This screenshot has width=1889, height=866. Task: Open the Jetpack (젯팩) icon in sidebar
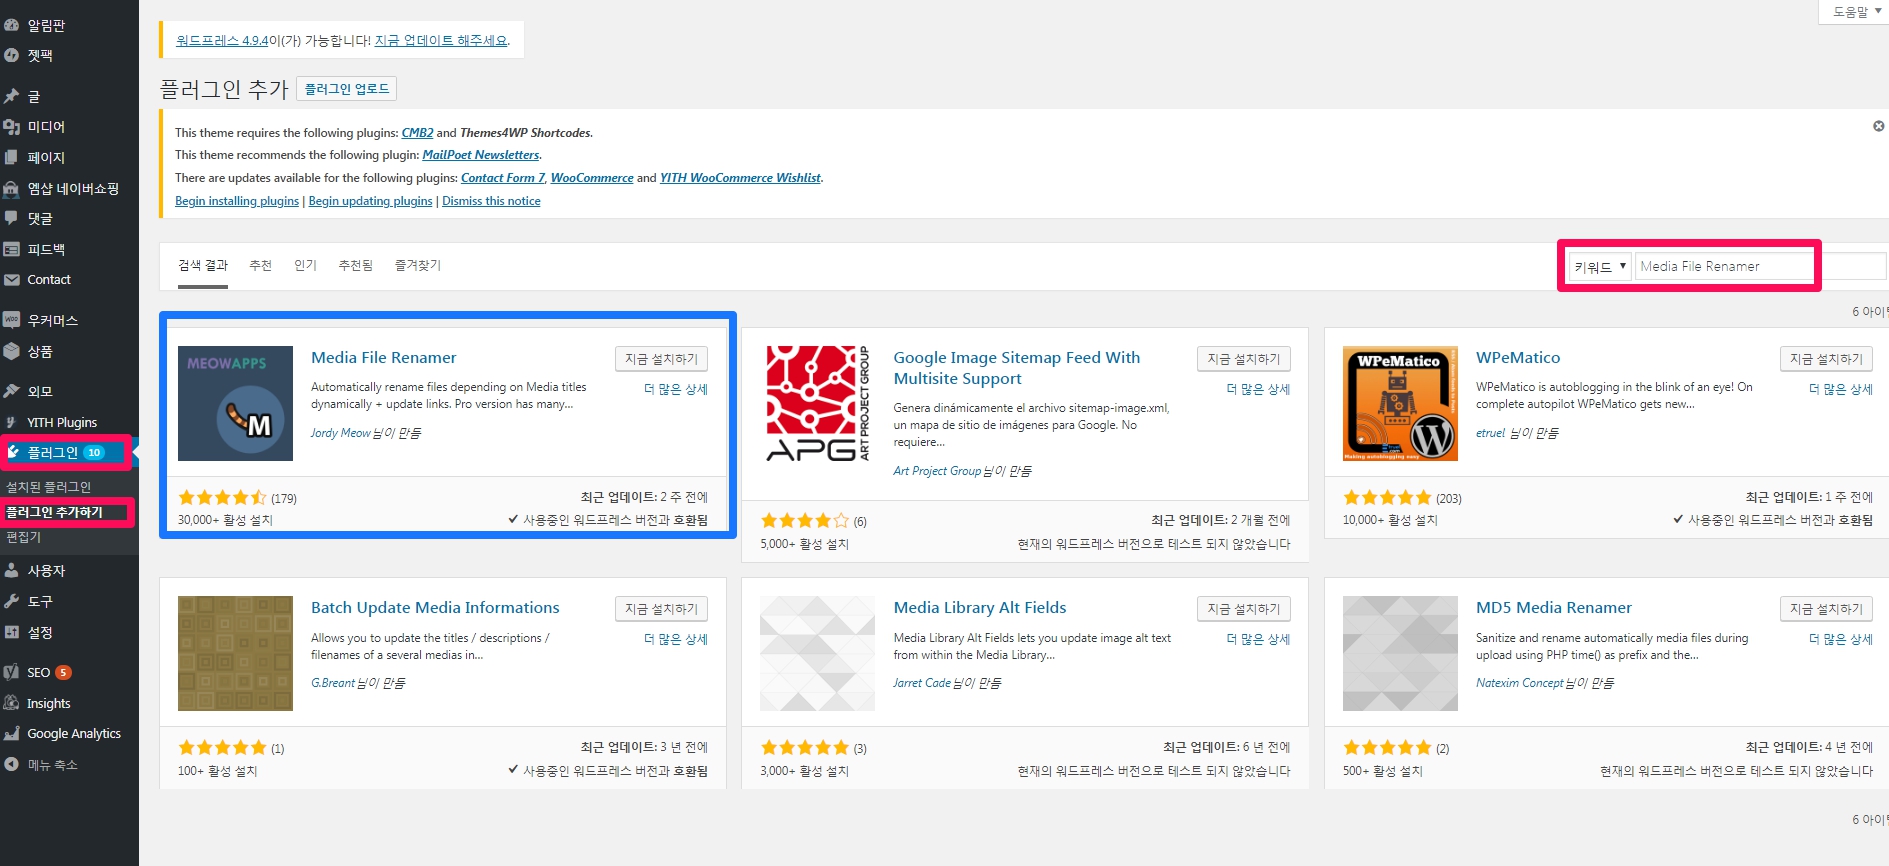(12, 56)
